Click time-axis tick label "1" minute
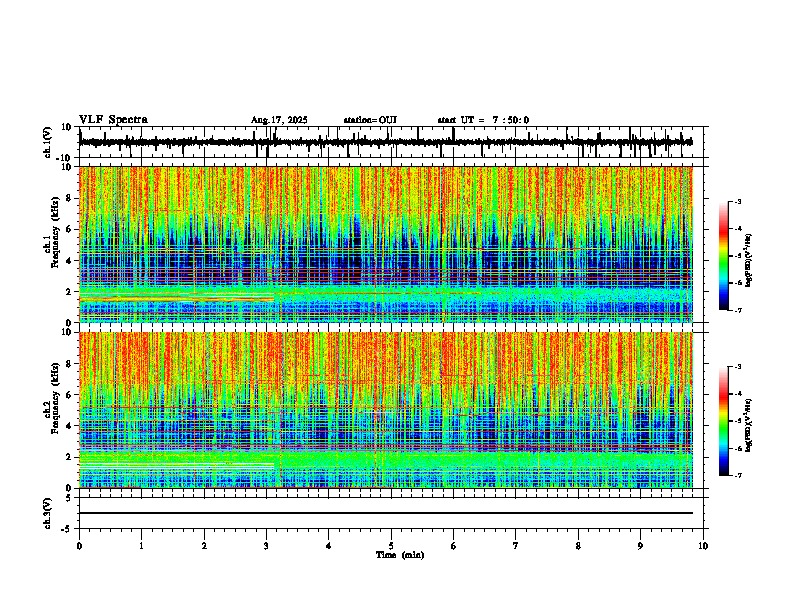Viewport: 792px width, 612px height. pyautogui.click(x=141, y=546)
